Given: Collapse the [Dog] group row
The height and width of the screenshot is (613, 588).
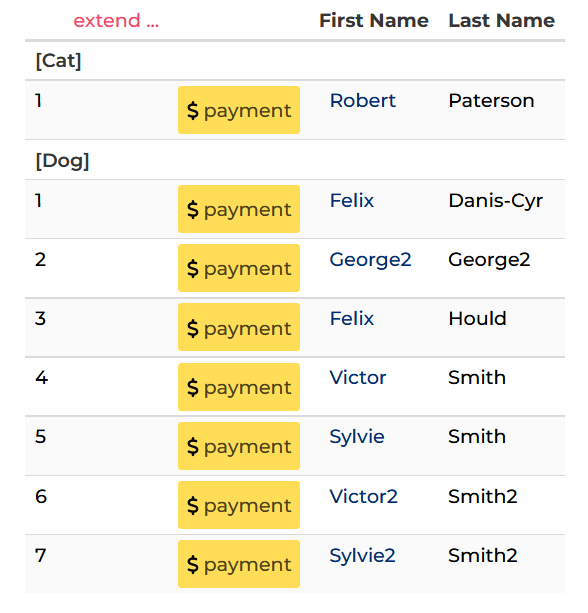Looking at the screenshot, I should click(295, 160).
